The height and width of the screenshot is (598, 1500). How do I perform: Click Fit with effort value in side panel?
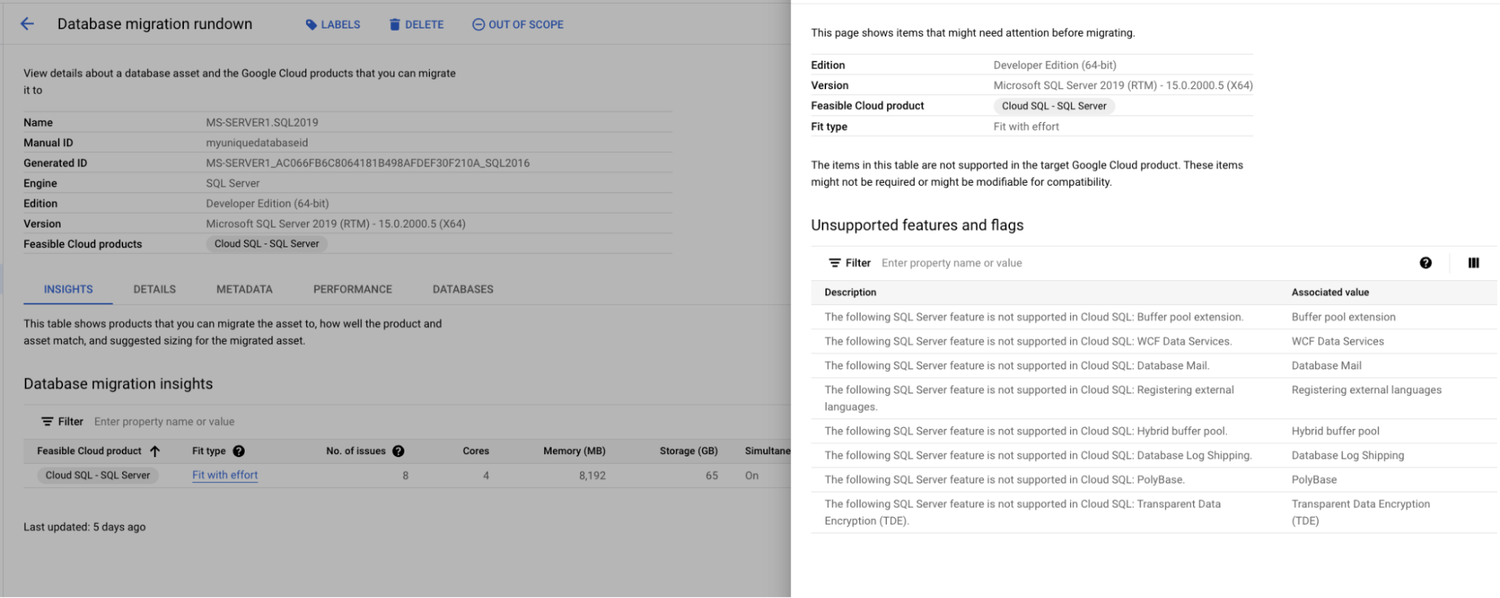click(1026, 127)
